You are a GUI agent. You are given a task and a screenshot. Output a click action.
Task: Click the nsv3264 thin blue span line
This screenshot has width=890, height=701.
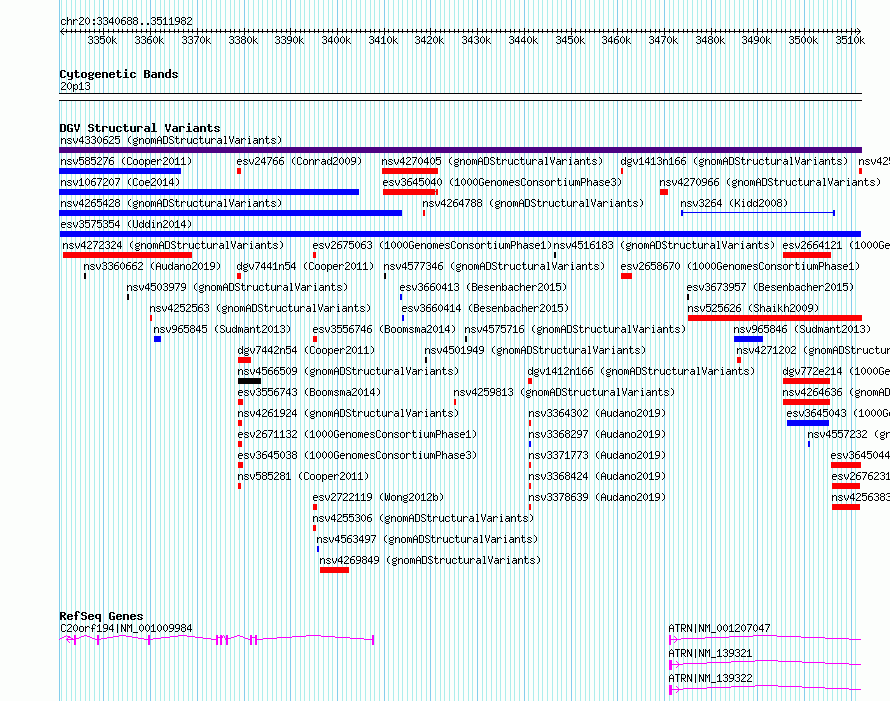tap(758, 213)
